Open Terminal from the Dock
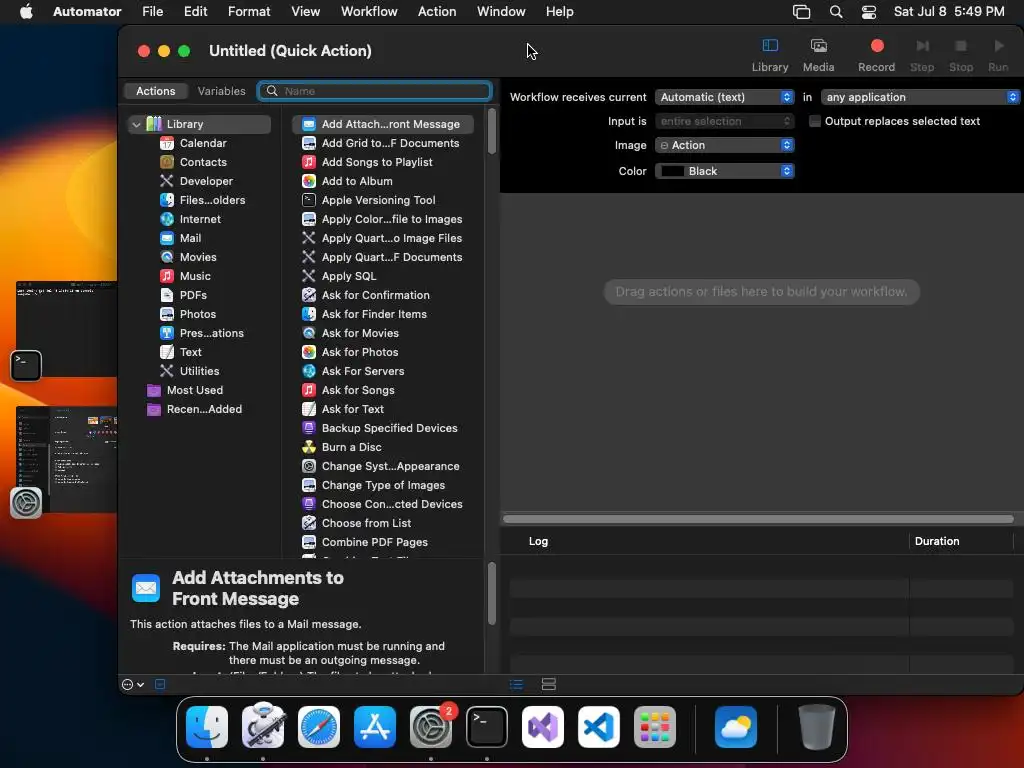1024x768 pixels. pyautogui.click(x=487, y=727)
